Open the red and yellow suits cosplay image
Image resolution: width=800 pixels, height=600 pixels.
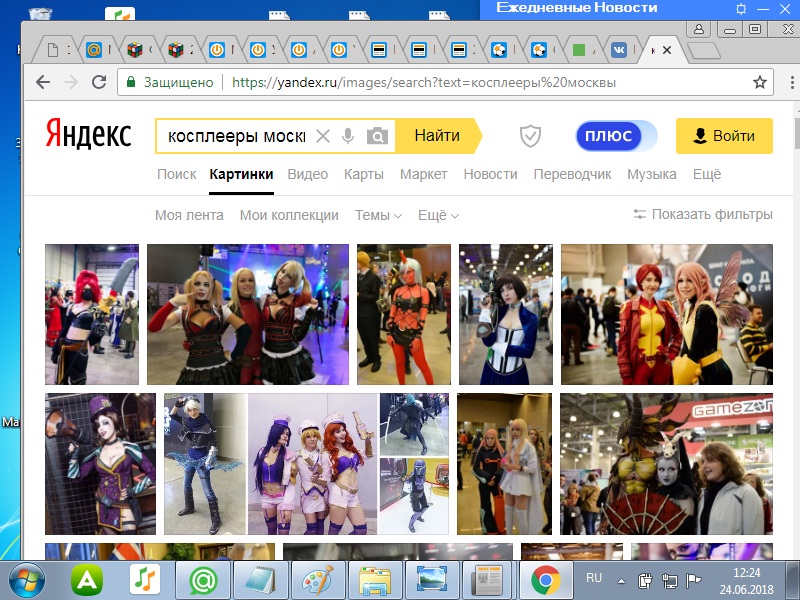point(667,314)
